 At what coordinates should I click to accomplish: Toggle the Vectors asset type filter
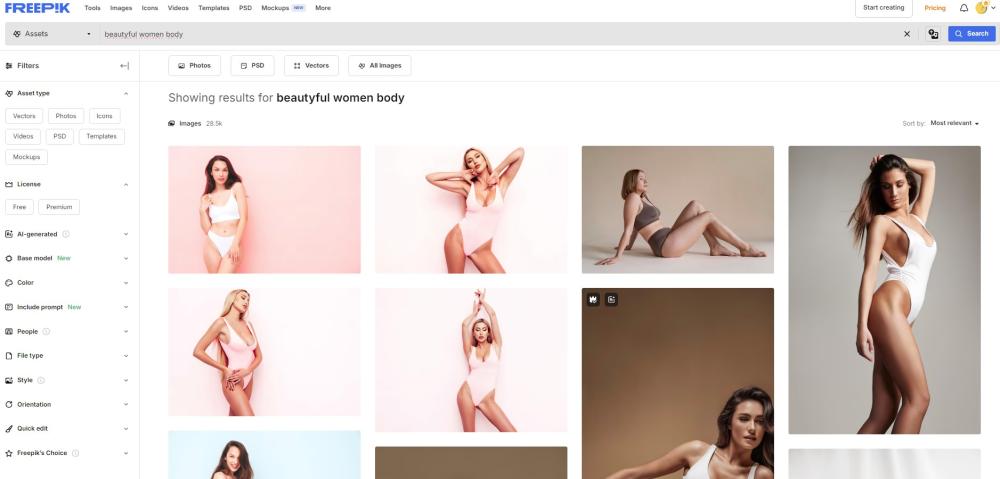(24, 116)
